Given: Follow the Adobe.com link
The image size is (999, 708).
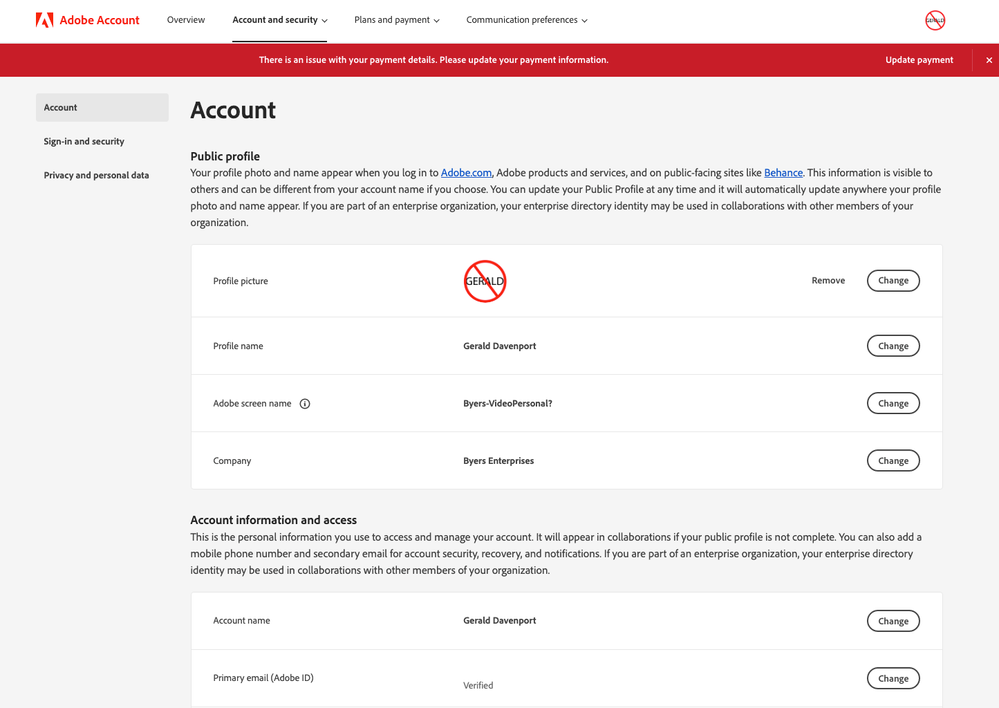Looking at the screenshot, I should [x=466, y=173].
